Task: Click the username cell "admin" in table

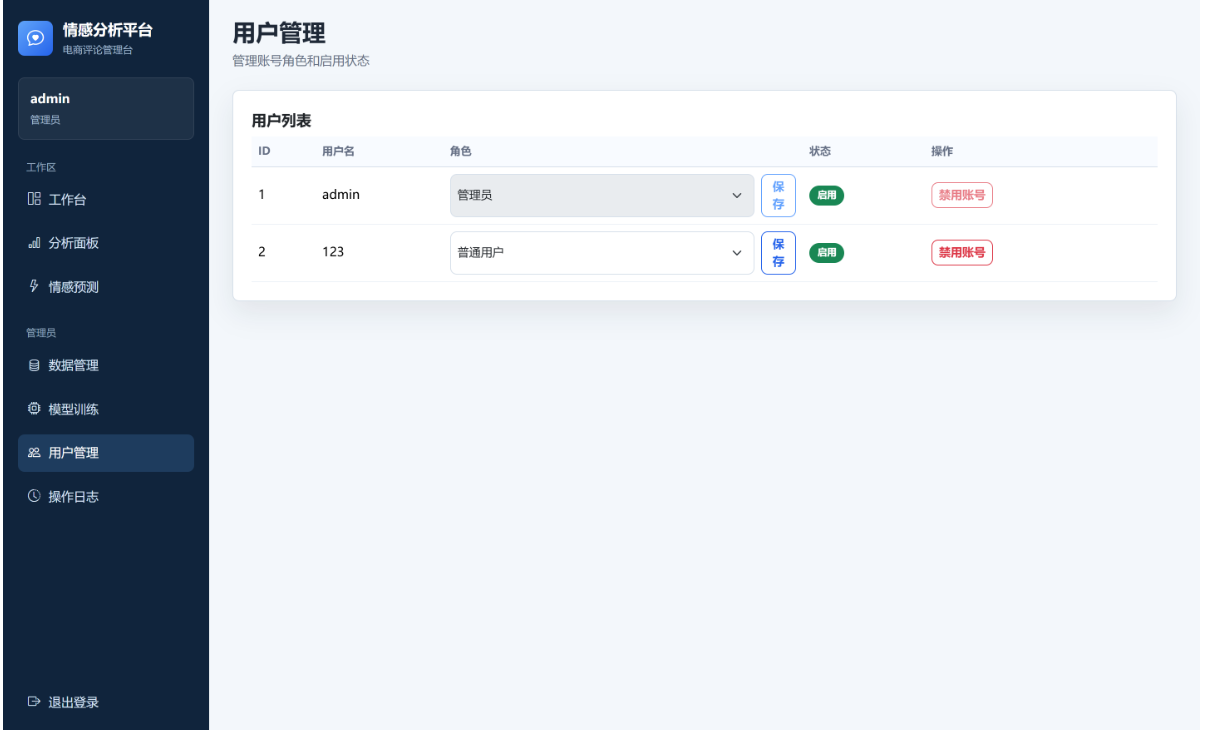Action: pyautogui.click(x=341, y=195)
